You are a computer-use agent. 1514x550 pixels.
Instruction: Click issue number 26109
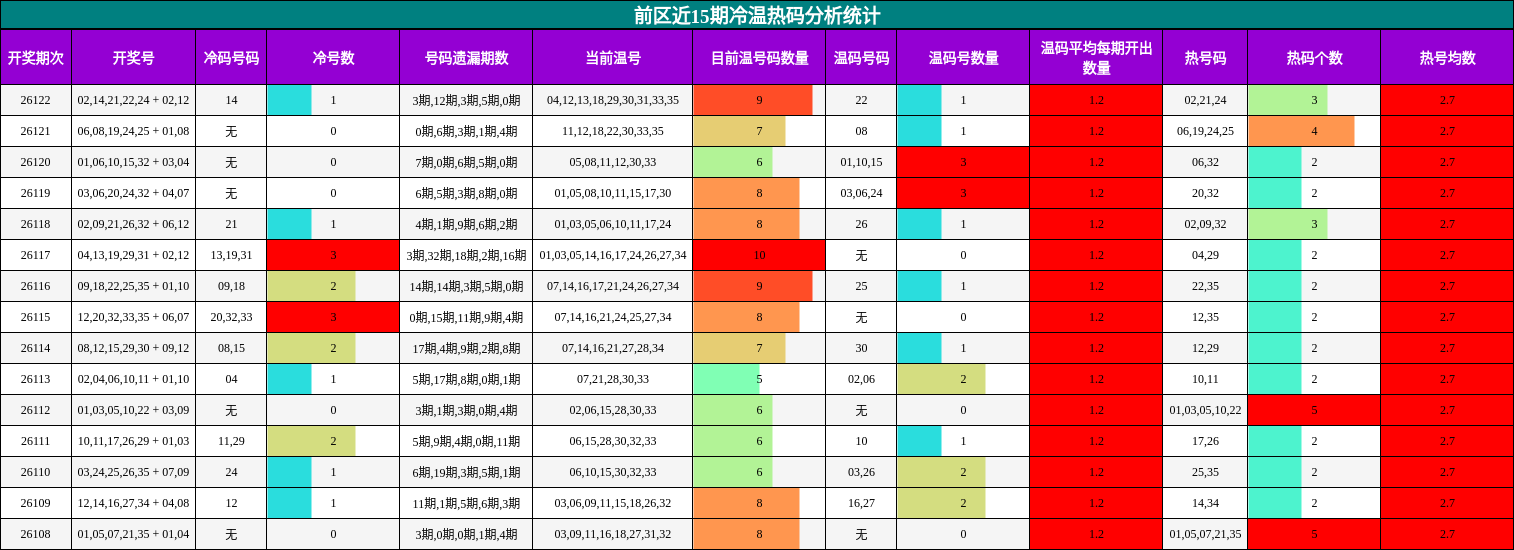36,503
